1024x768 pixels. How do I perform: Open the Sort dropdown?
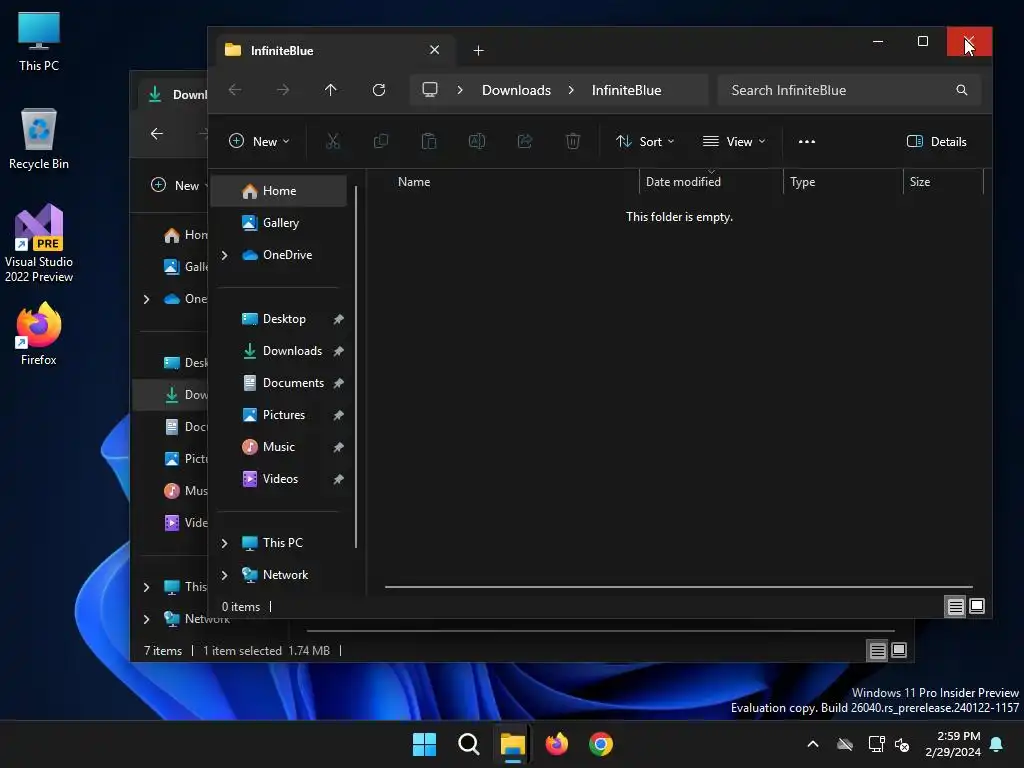[645, 141]
